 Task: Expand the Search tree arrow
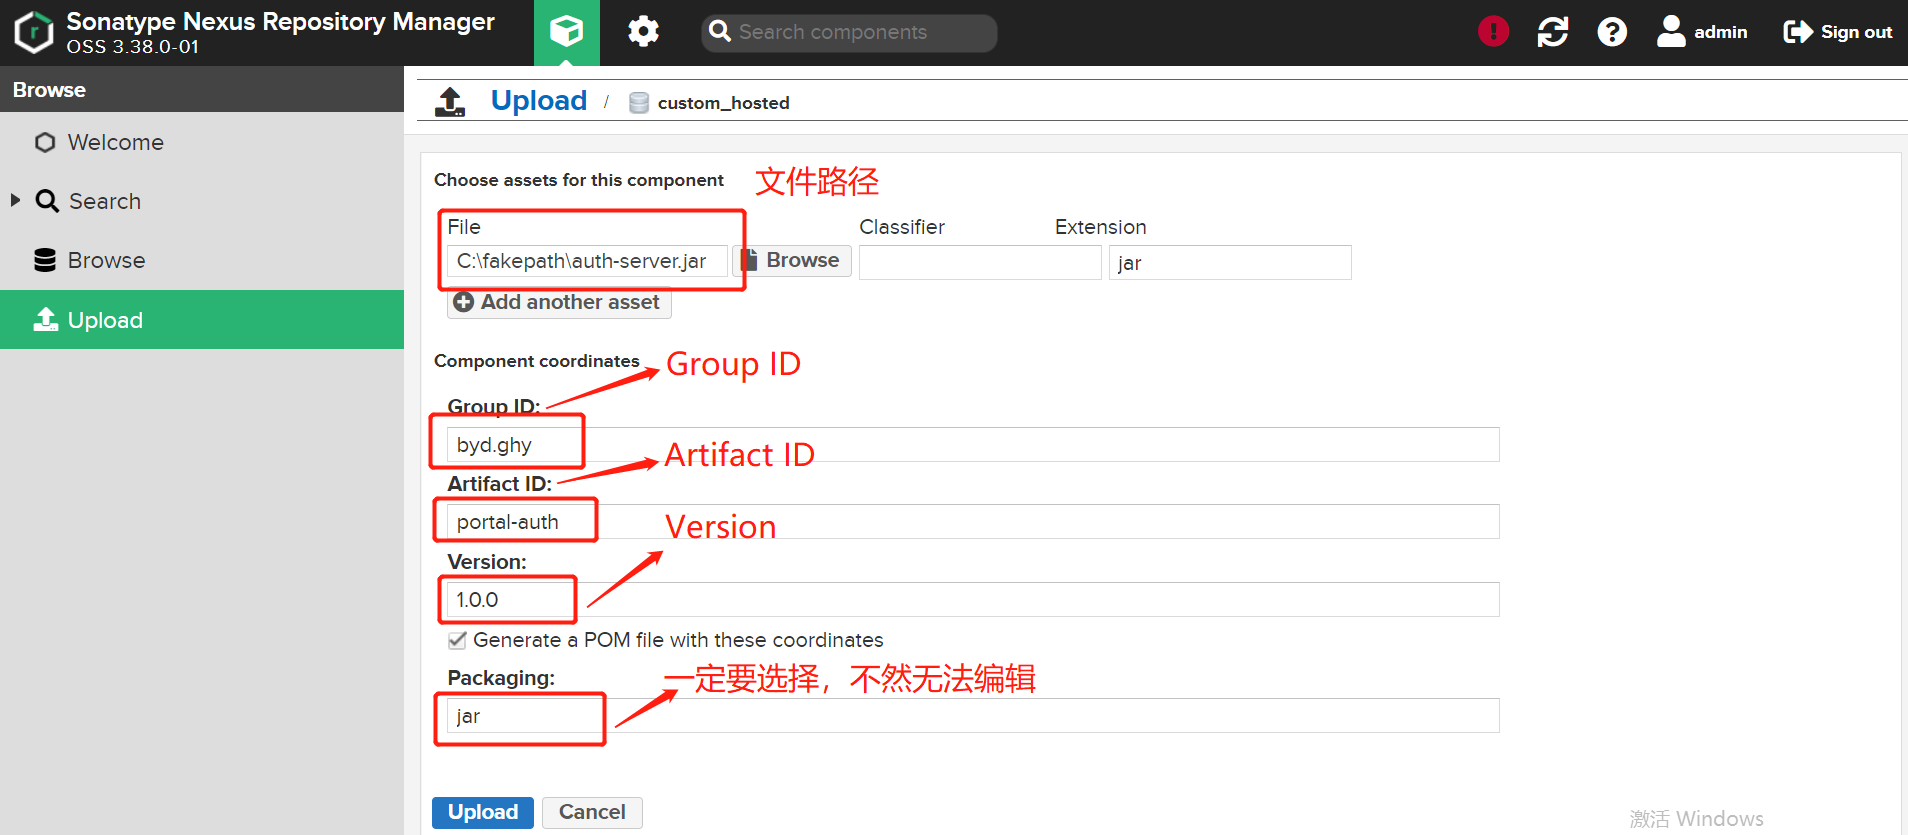pos(15,200)
